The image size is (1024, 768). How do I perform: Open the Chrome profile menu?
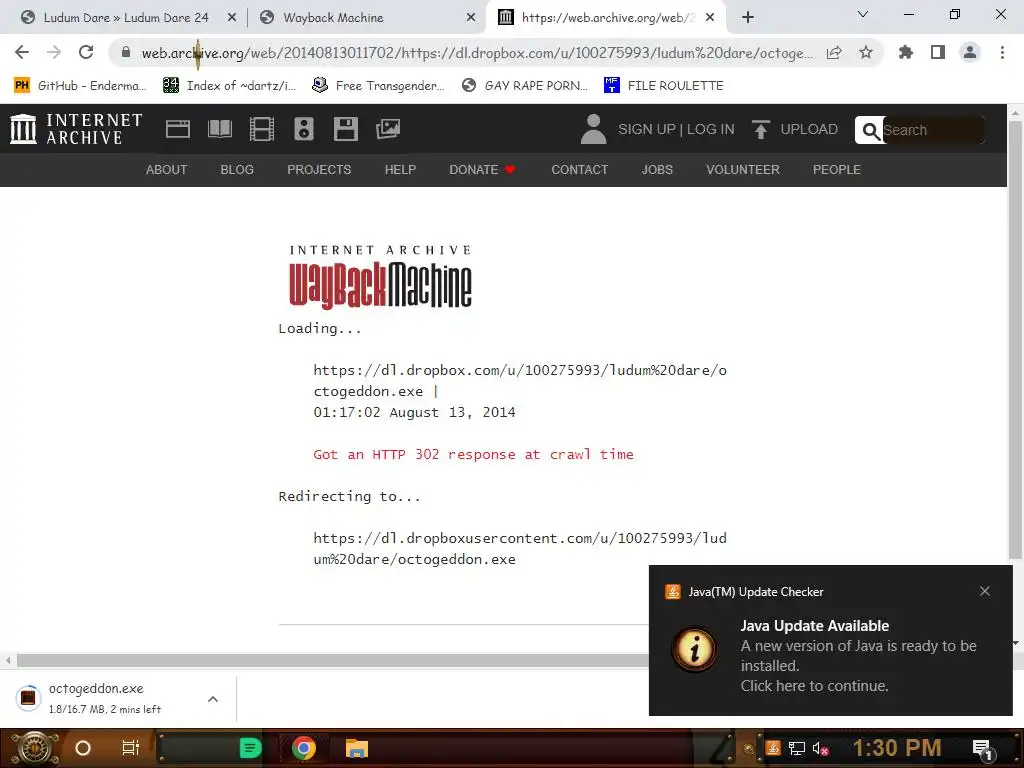click(970, 52)
